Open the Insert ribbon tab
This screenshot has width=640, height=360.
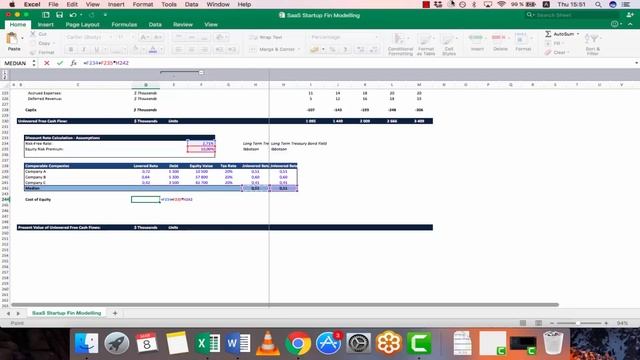click(x=45, y=24)
